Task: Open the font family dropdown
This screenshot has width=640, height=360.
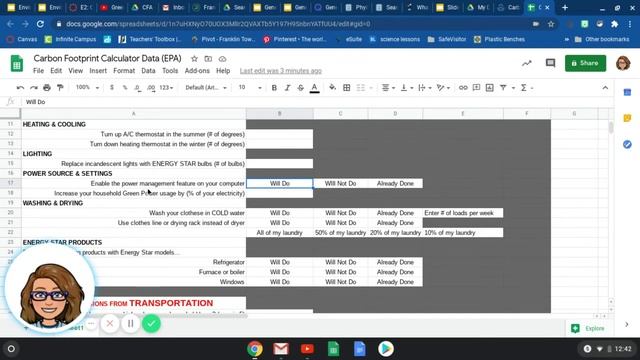Action: 206,88
